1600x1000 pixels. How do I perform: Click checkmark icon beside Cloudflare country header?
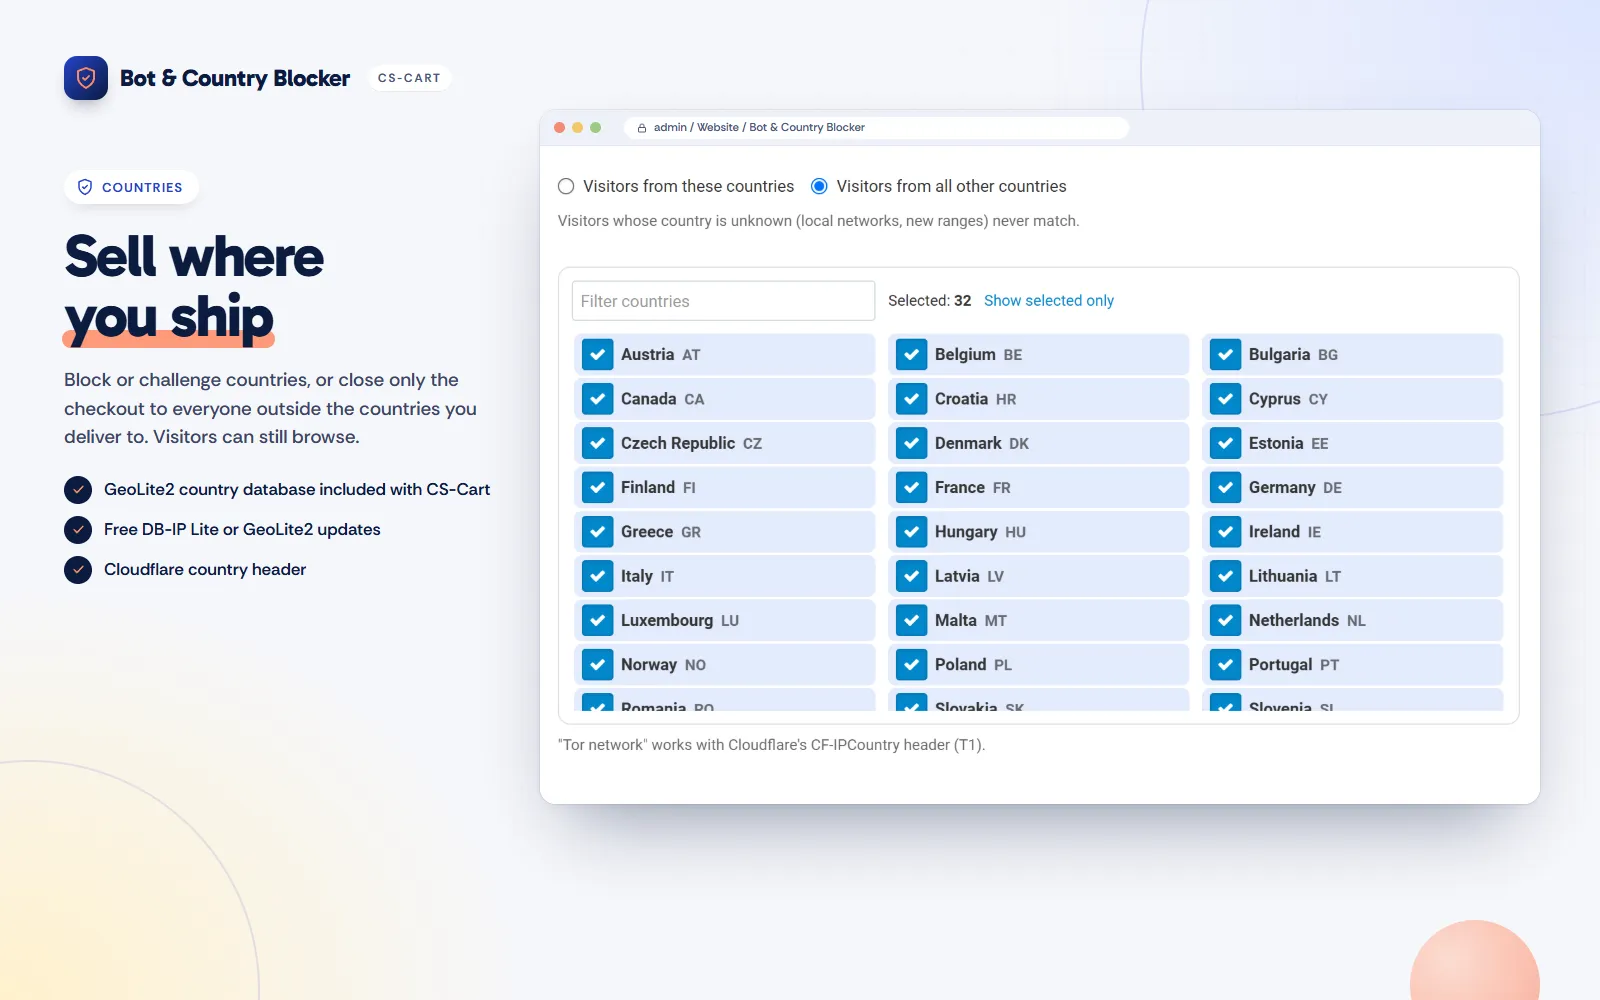click(78, 570)
